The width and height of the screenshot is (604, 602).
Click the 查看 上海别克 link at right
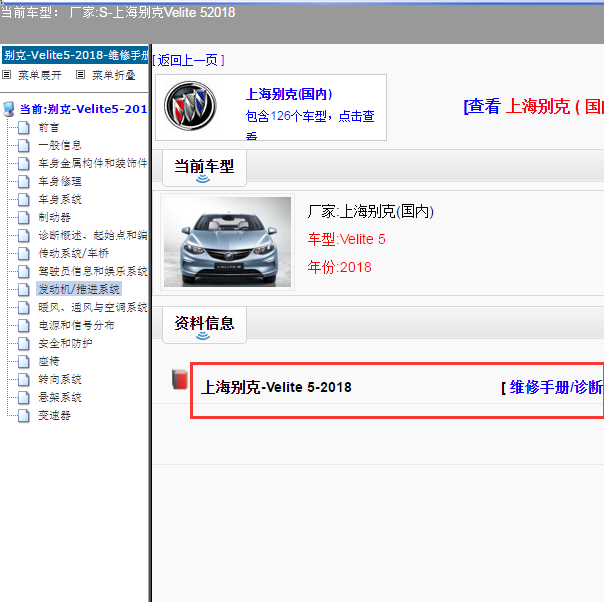pos(534,106)
